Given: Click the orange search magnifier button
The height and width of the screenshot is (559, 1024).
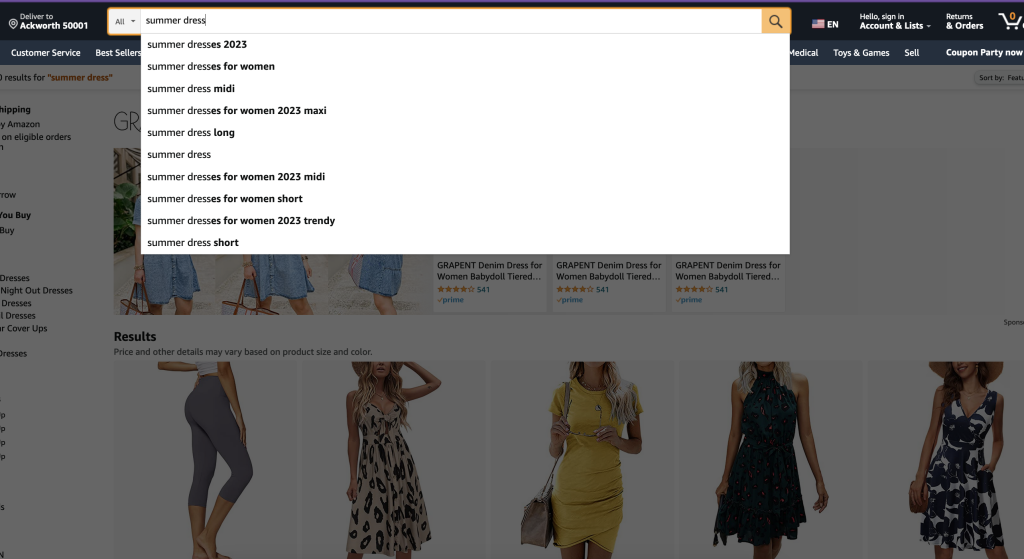Looking at the screenshot, I should (x=775, y=21).
